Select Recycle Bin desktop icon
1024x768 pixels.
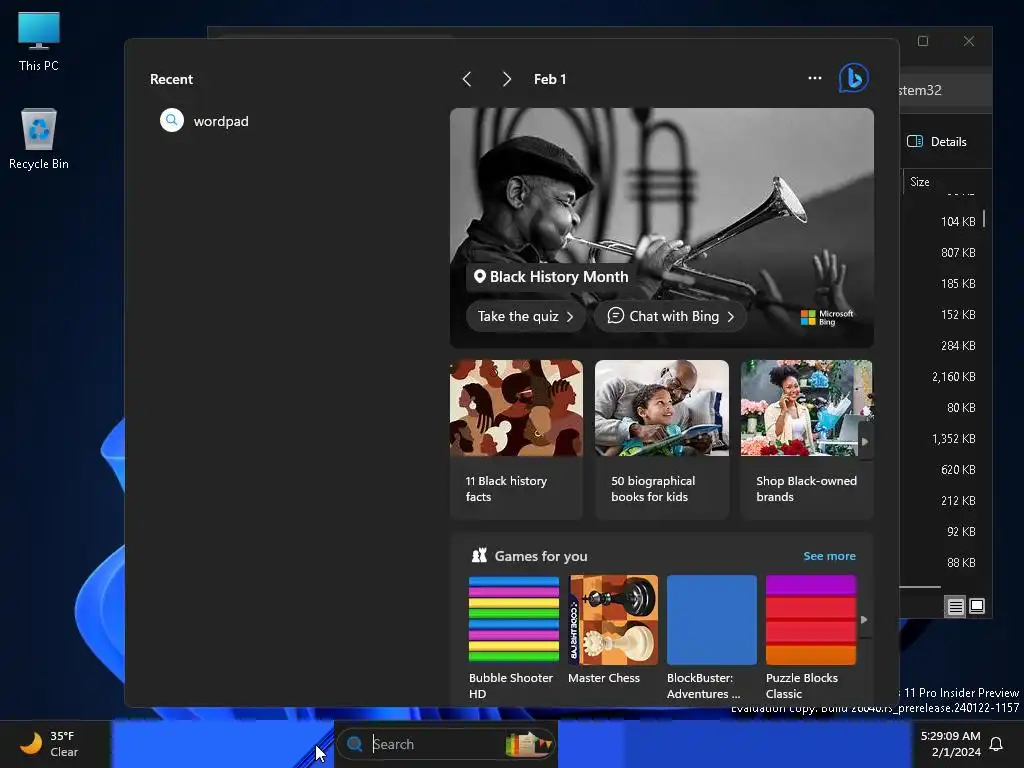pos(39,139)
